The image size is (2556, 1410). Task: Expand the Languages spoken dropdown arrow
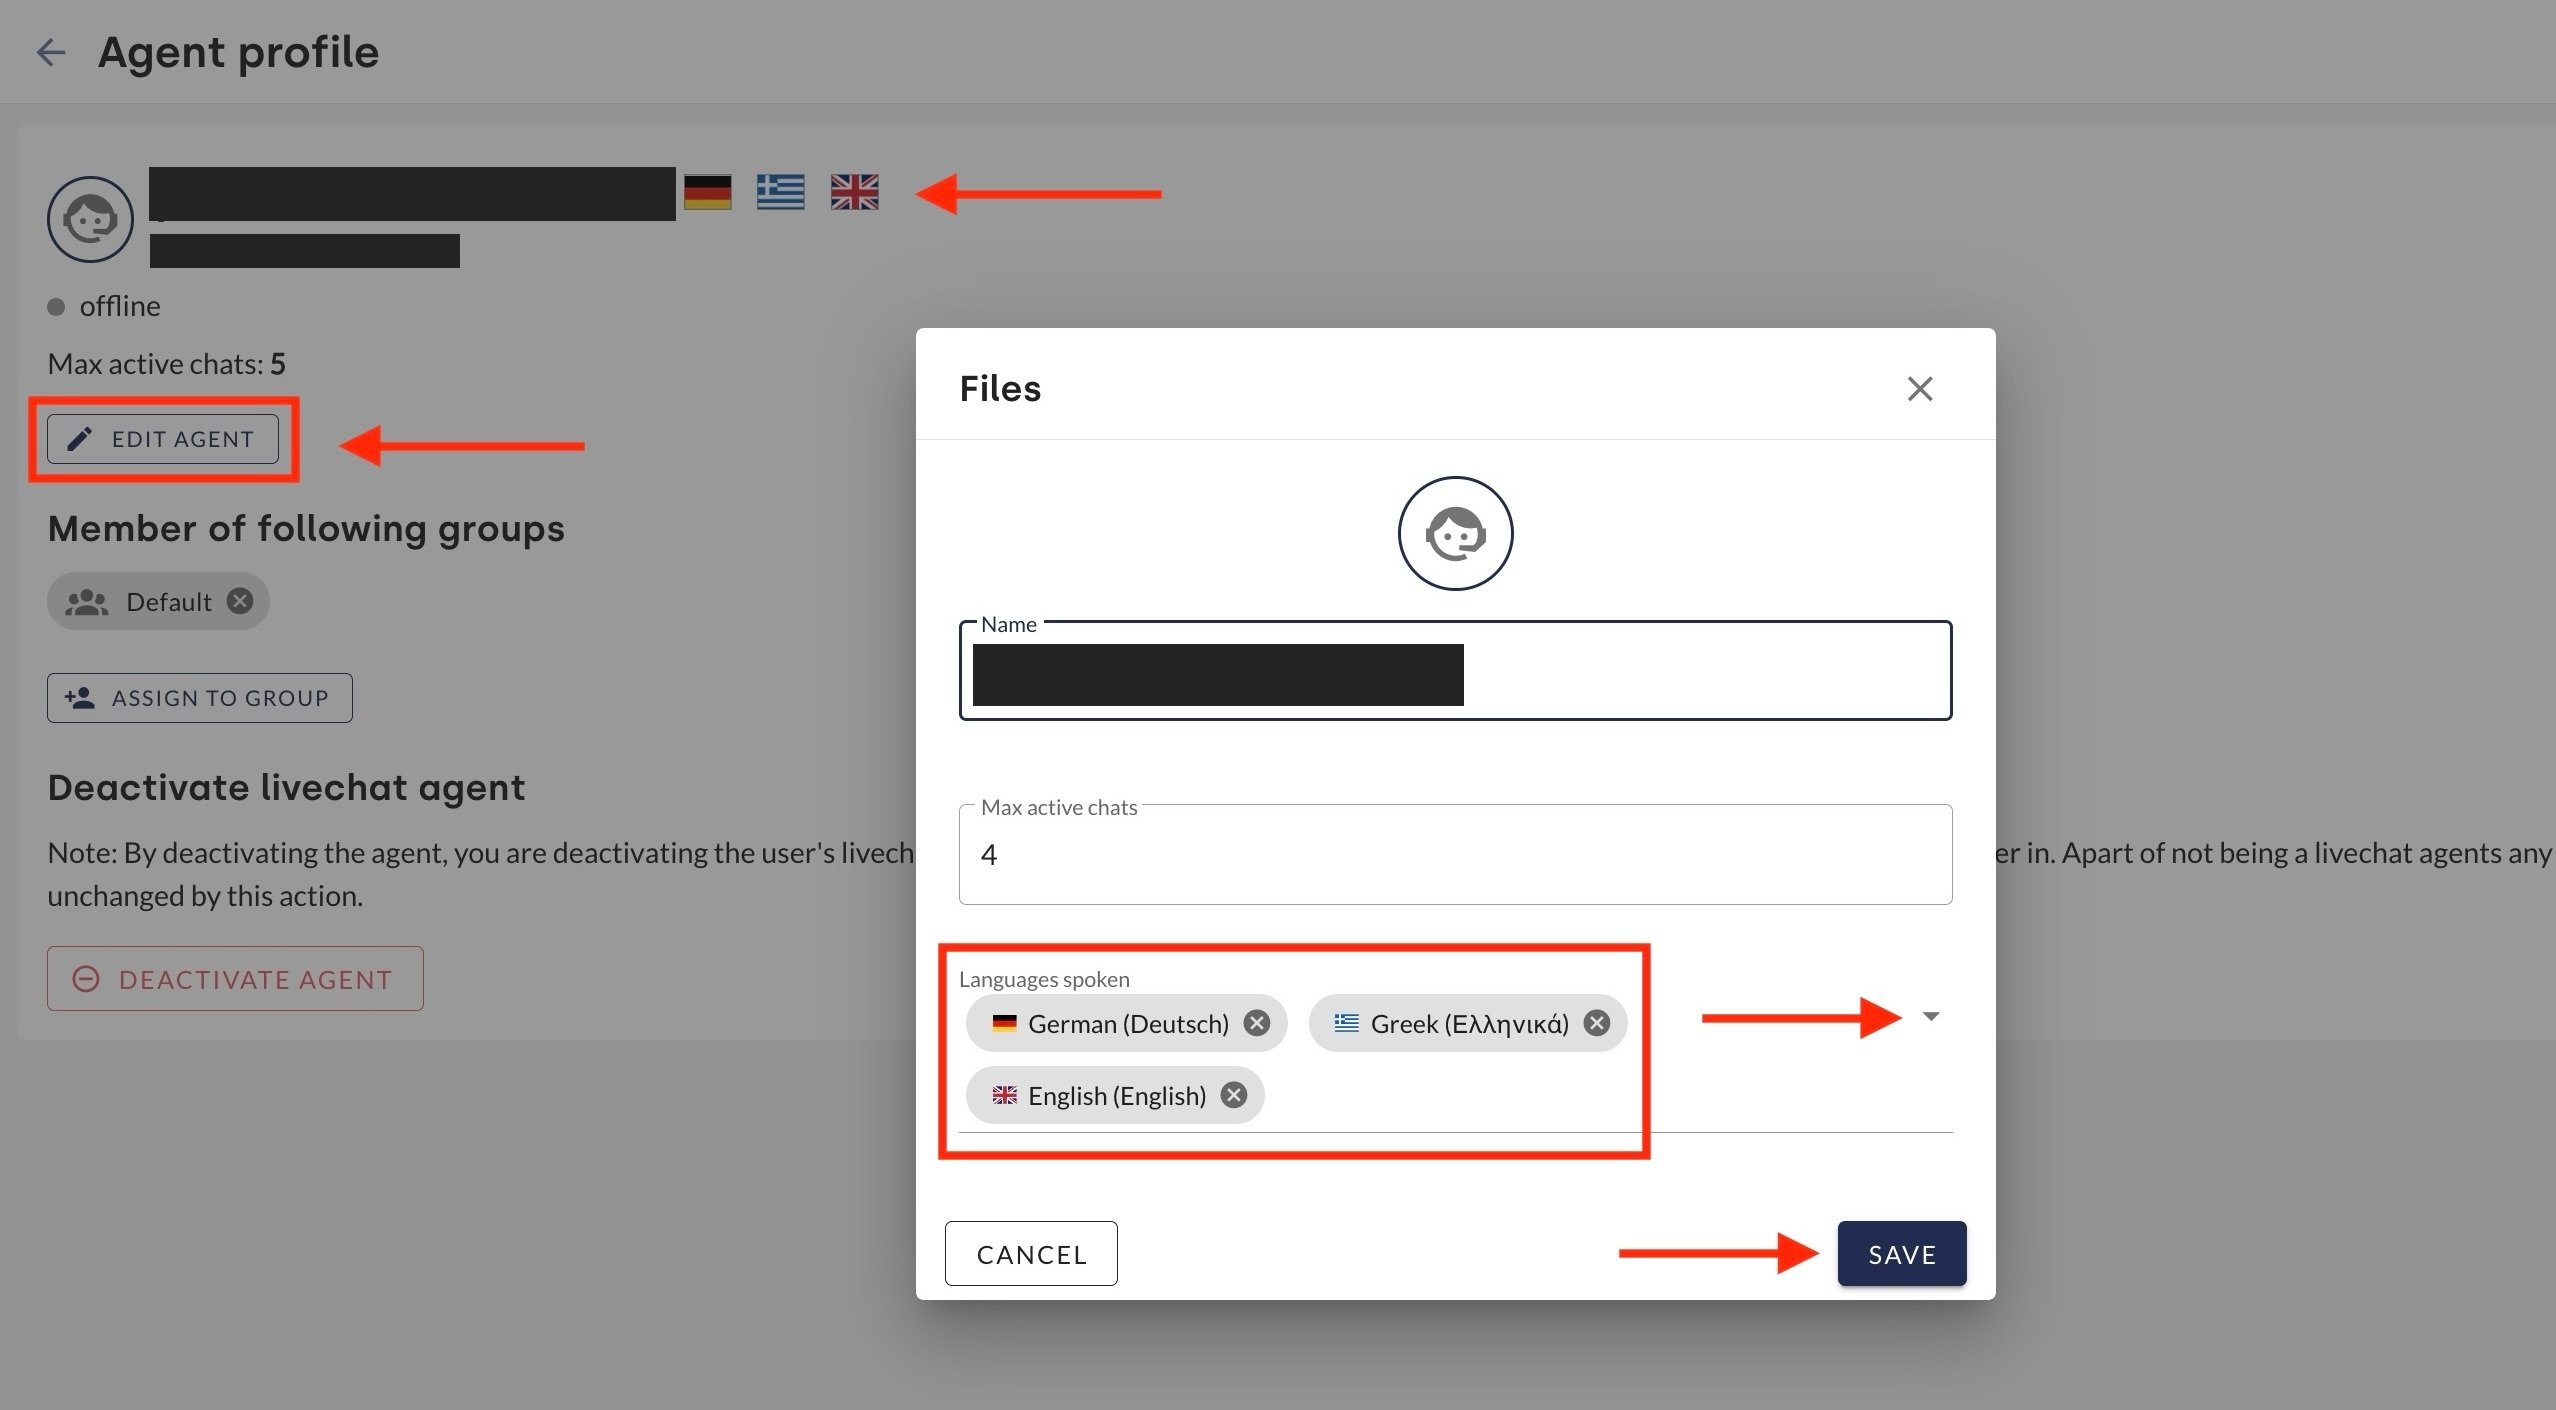click(1931, 1017)
